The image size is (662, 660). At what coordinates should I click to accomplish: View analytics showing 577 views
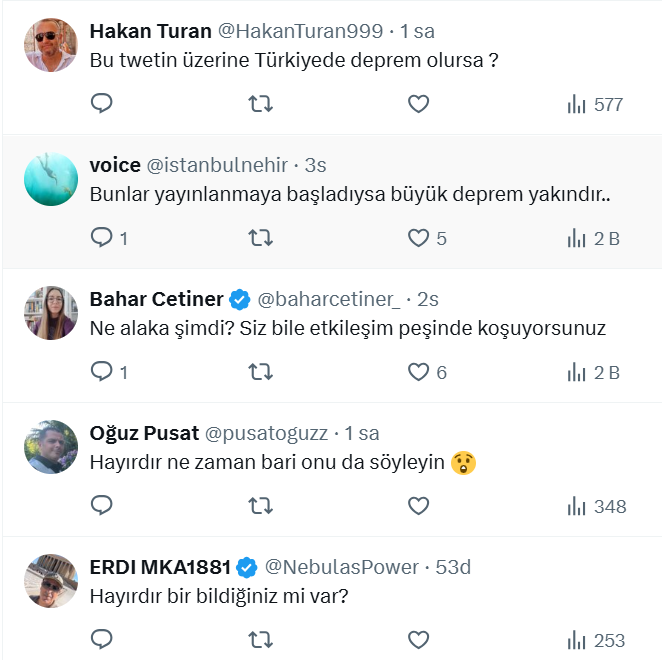[x=595, y=104]
